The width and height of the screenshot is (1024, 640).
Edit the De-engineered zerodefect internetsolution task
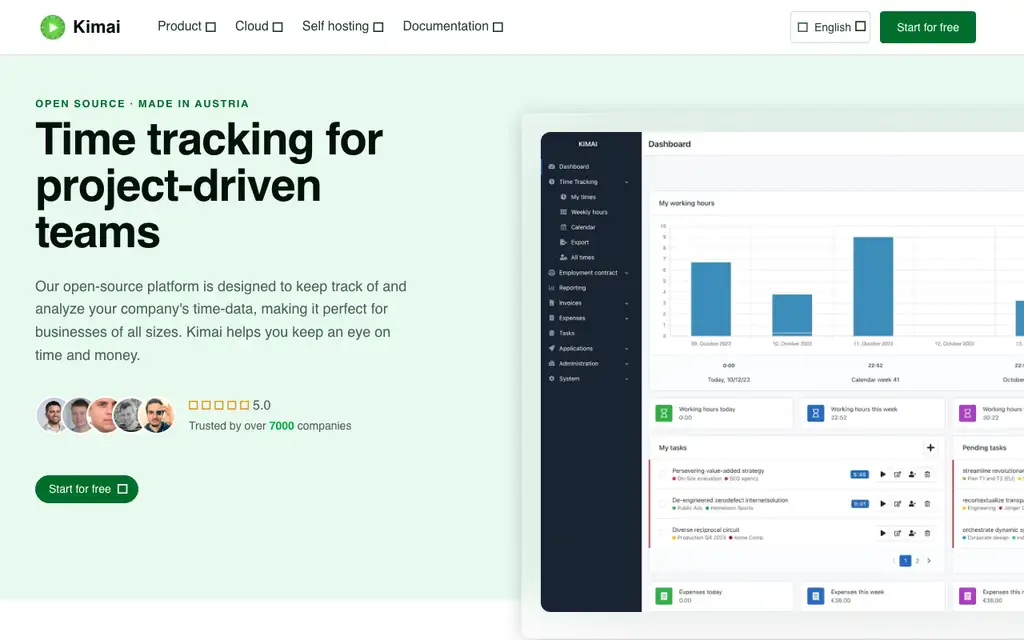(x=897, y=504)
